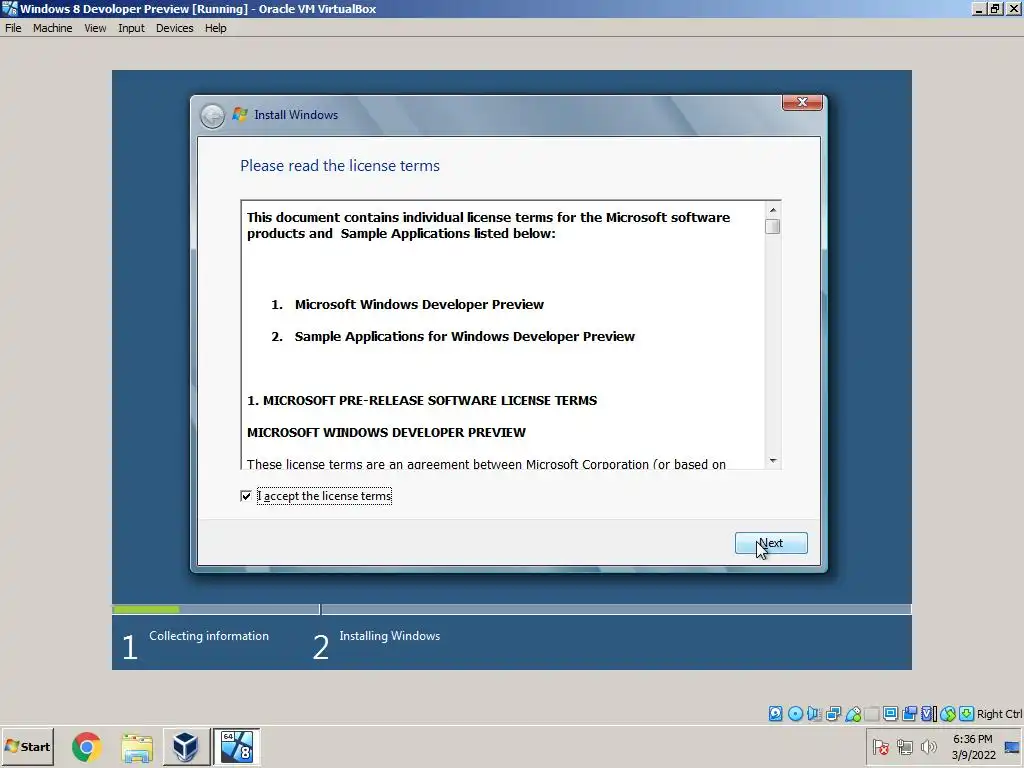This screenshot has height=768, width=1024.
Task: Click 'Please read the license terms' heading
Action: 340,166
